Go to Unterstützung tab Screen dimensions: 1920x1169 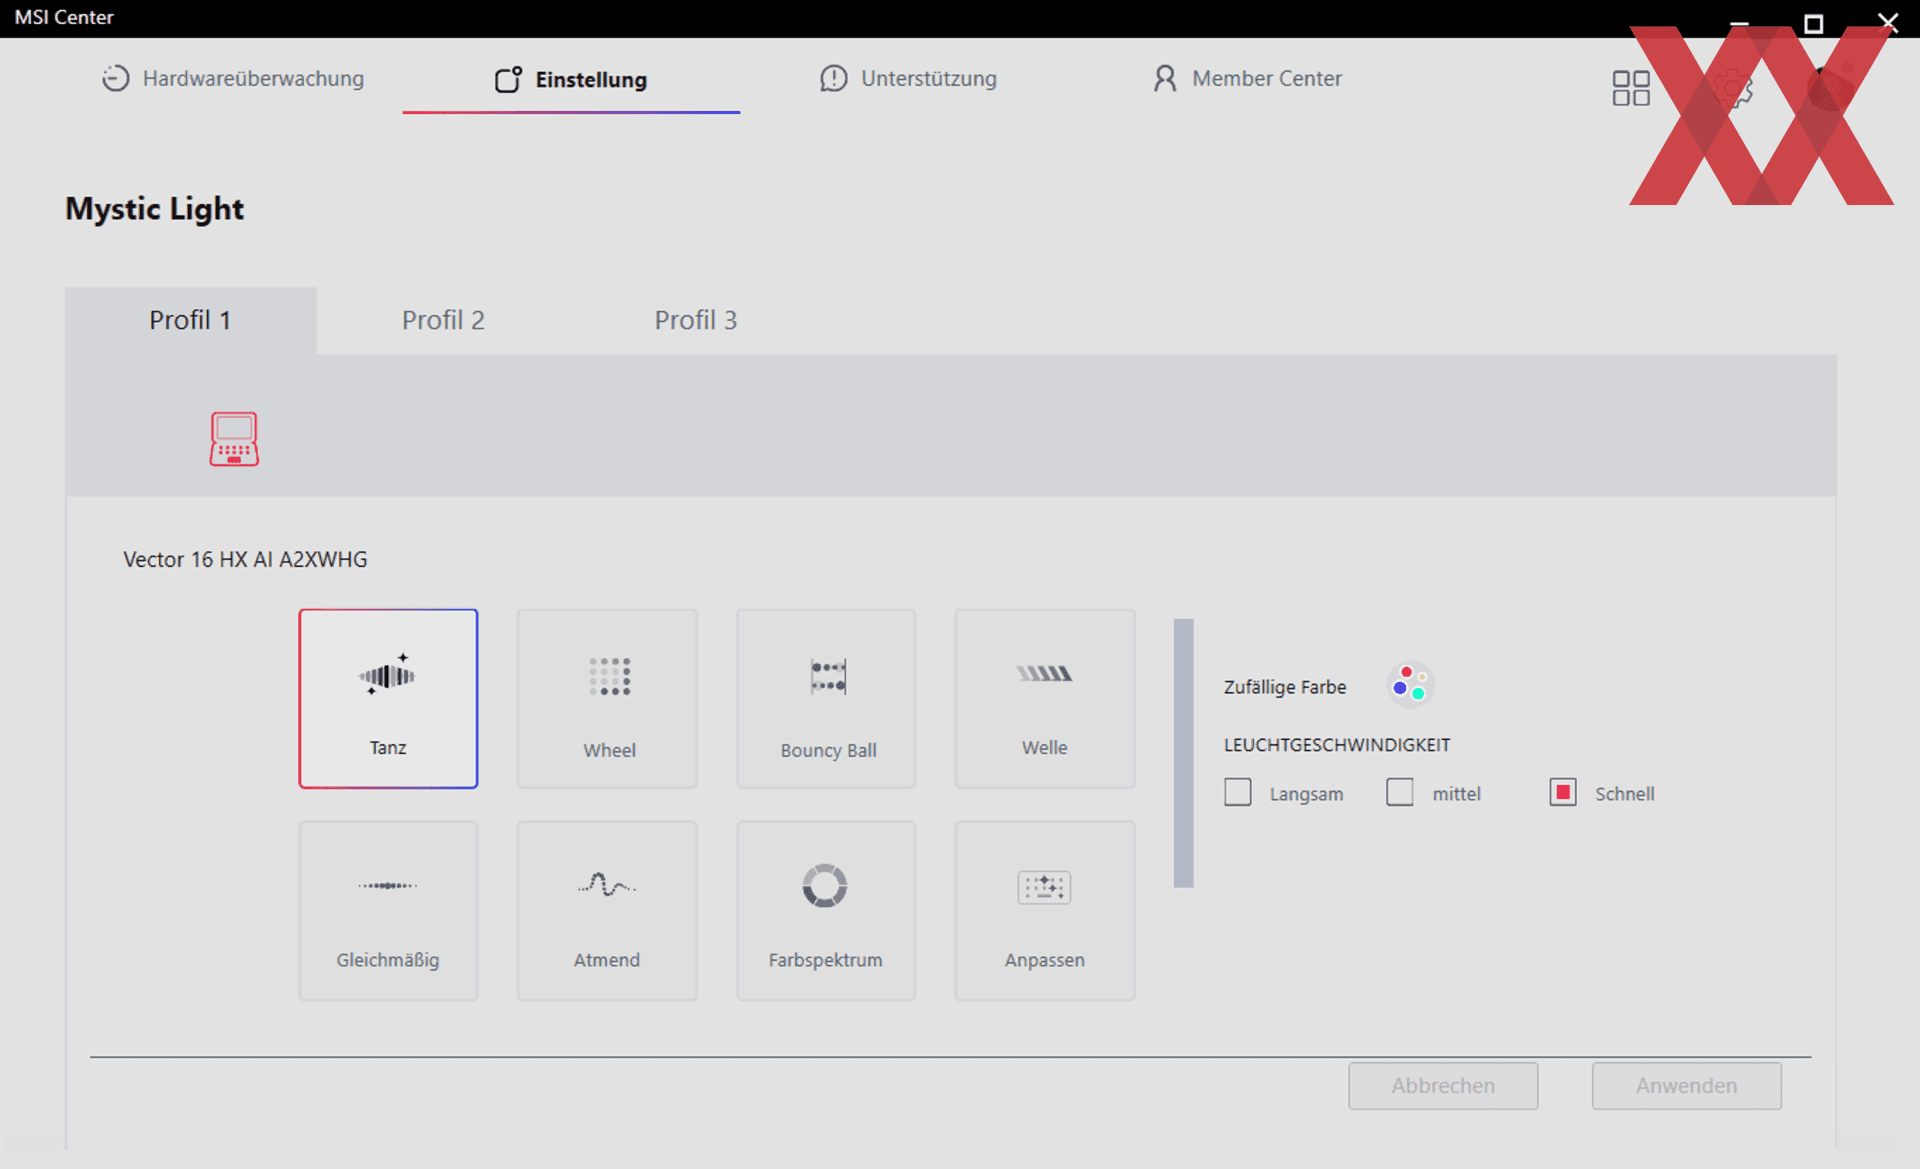908,78
